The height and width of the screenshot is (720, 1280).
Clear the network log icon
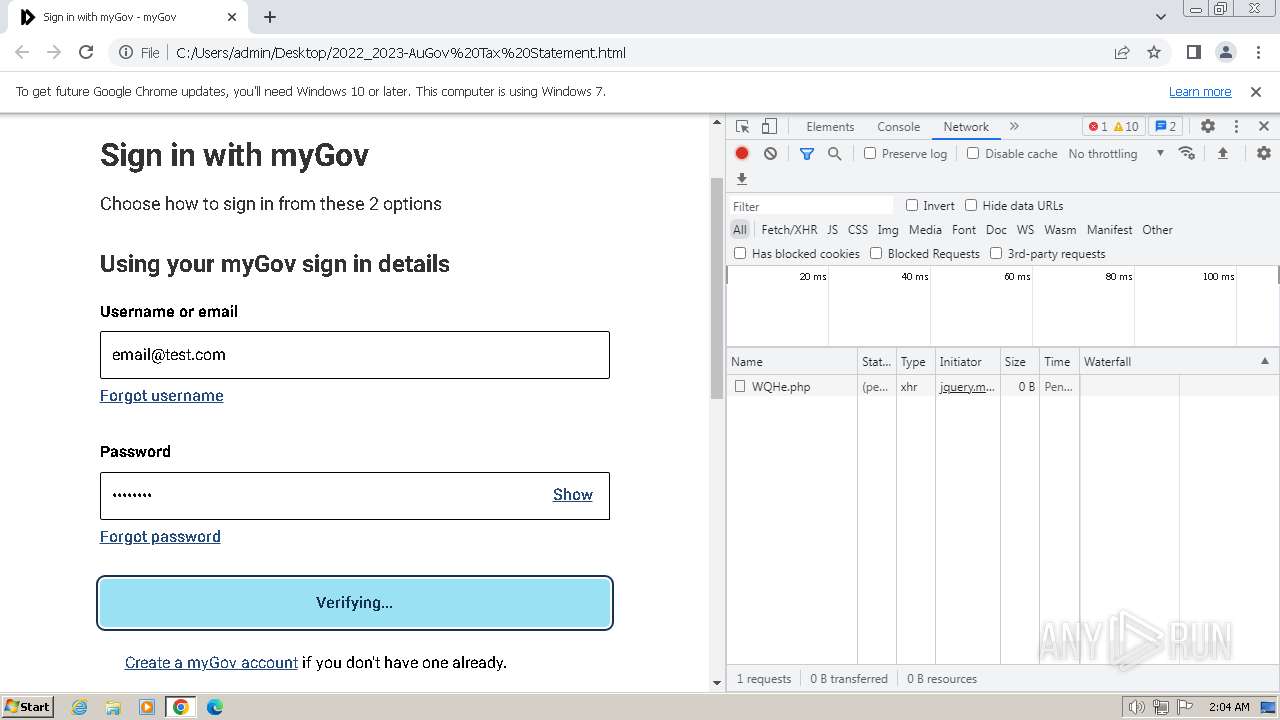pyautogui.click(x=770, y=153)
